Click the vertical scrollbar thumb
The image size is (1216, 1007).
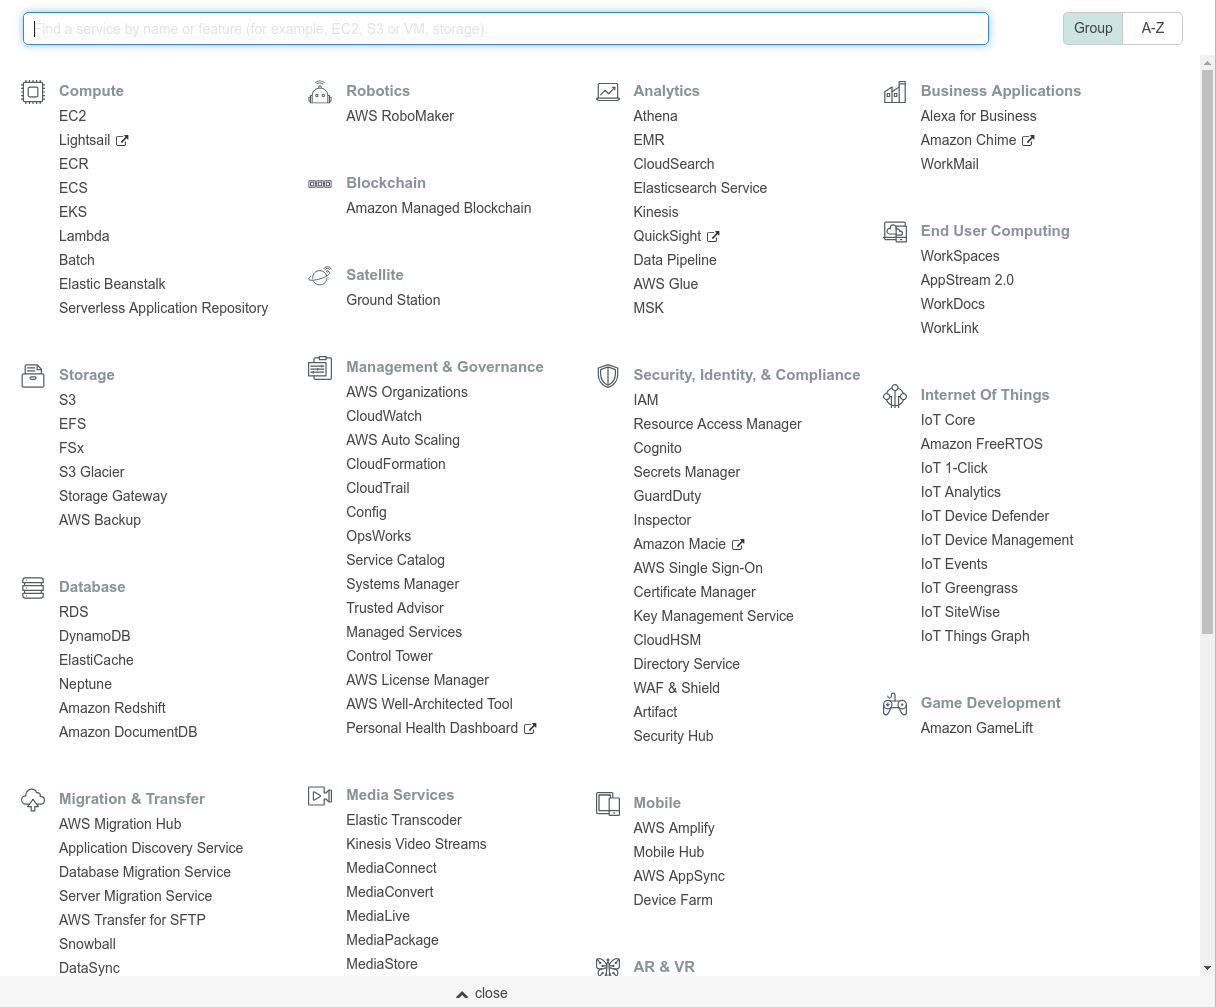(1207, 351)
